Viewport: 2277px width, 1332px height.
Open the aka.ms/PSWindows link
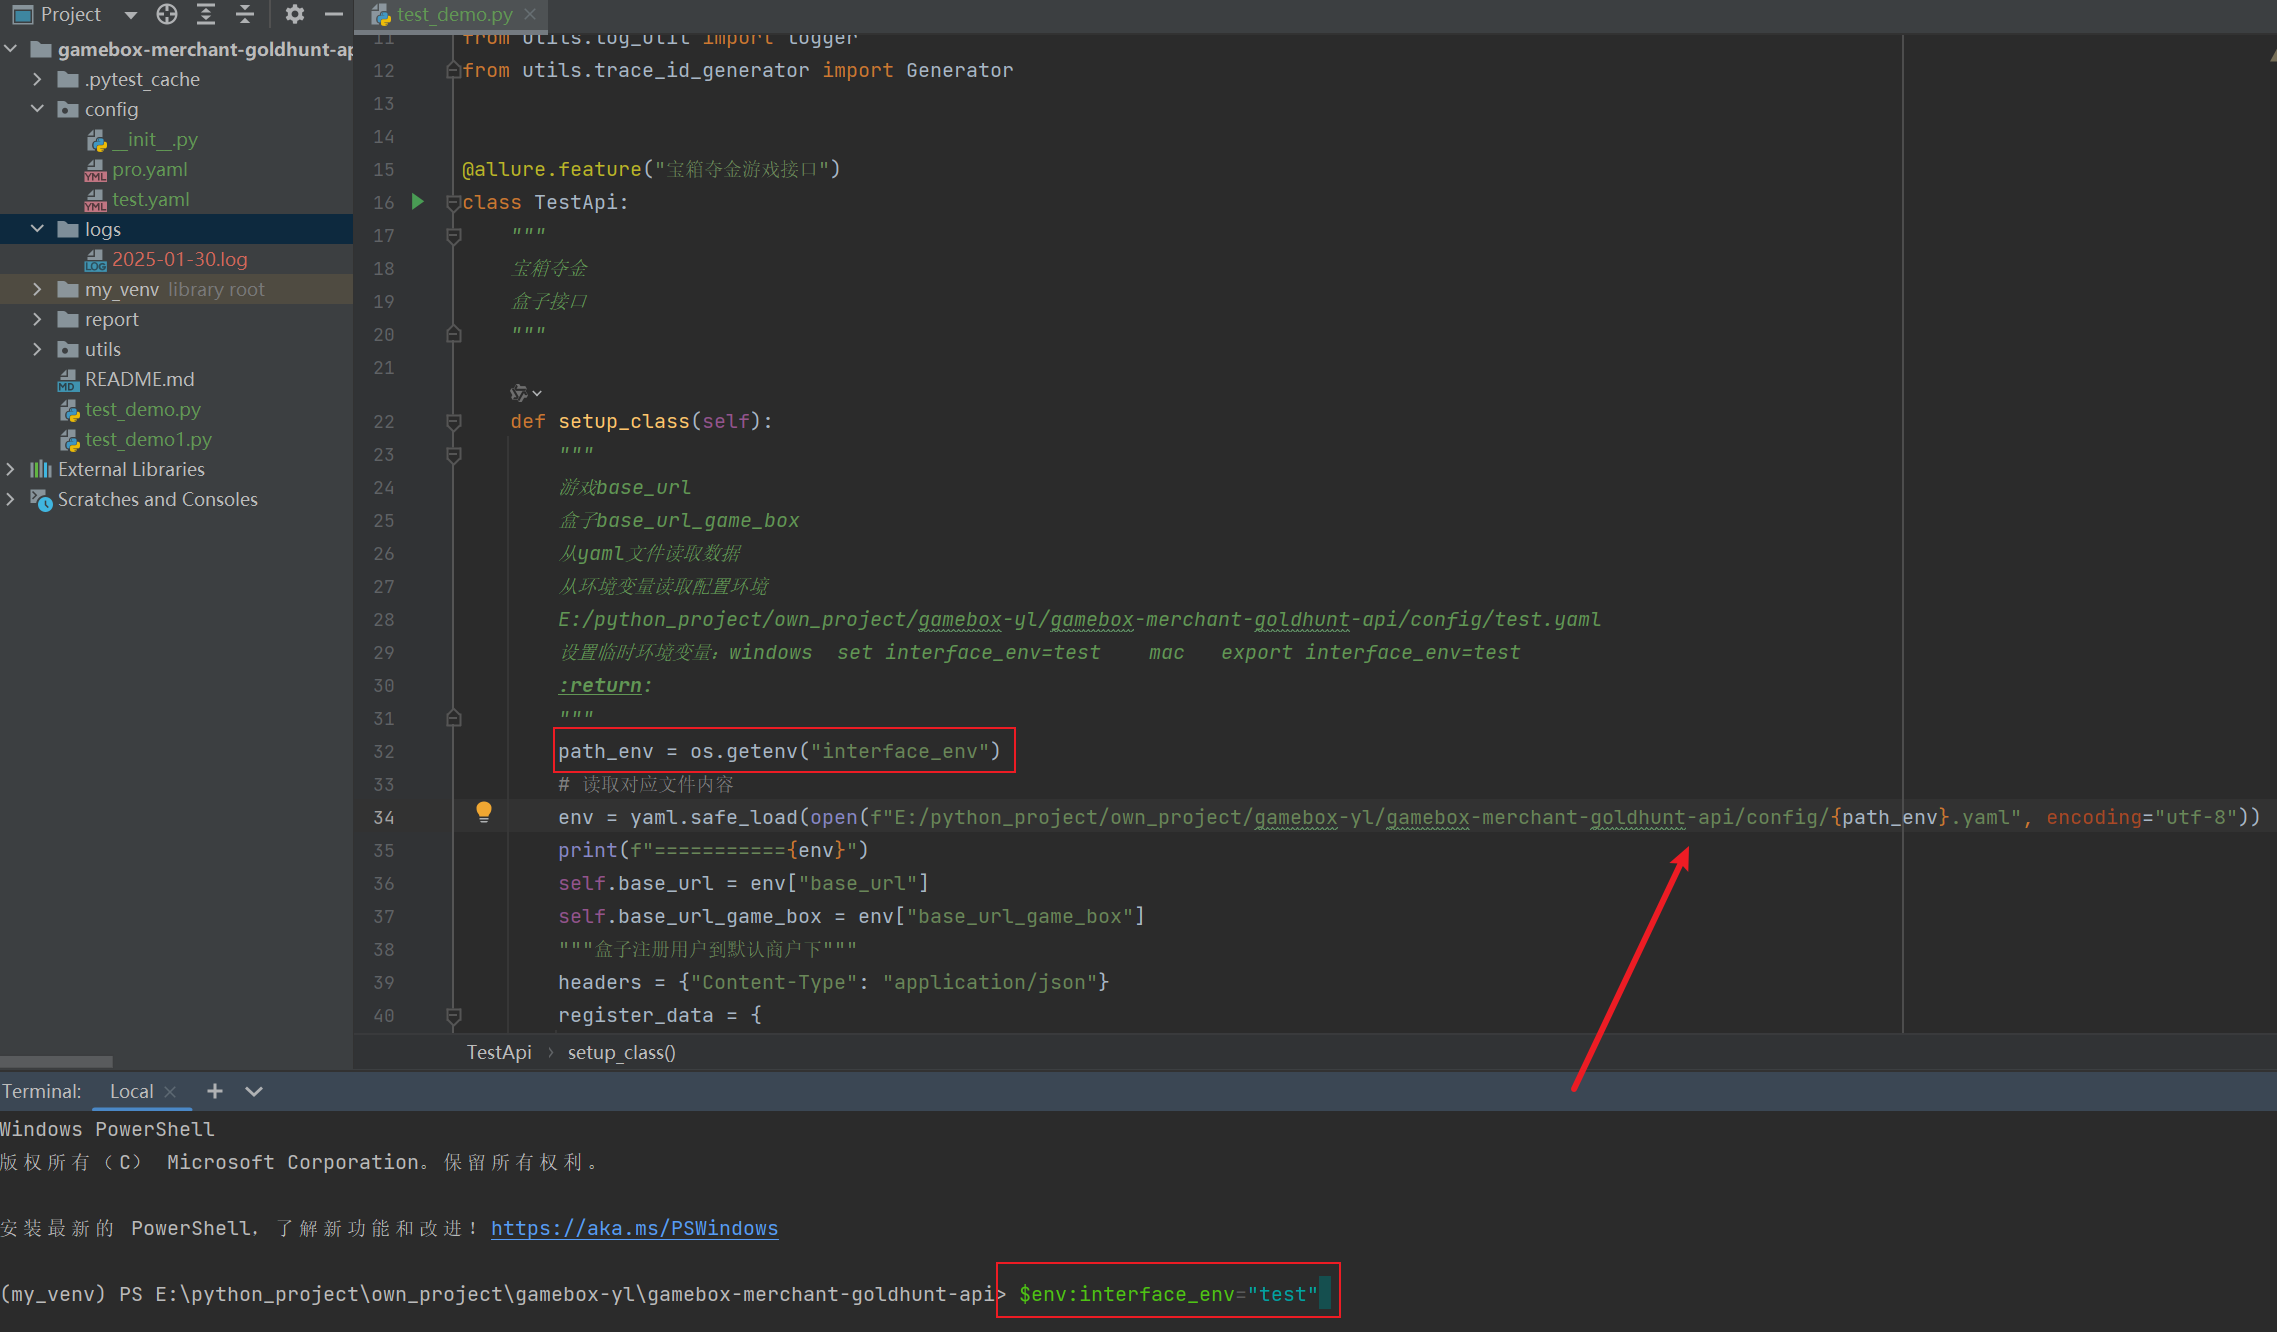point(634,1228)
